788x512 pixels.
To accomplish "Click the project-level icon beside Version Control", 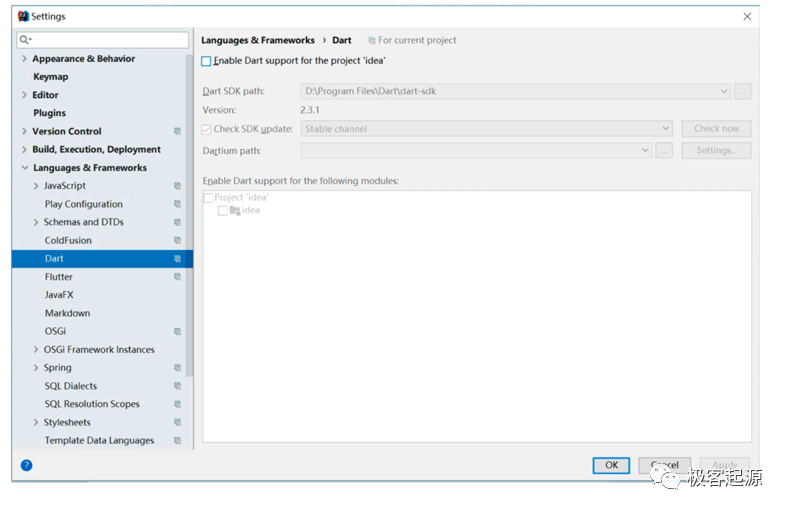I will click(177, 131).
